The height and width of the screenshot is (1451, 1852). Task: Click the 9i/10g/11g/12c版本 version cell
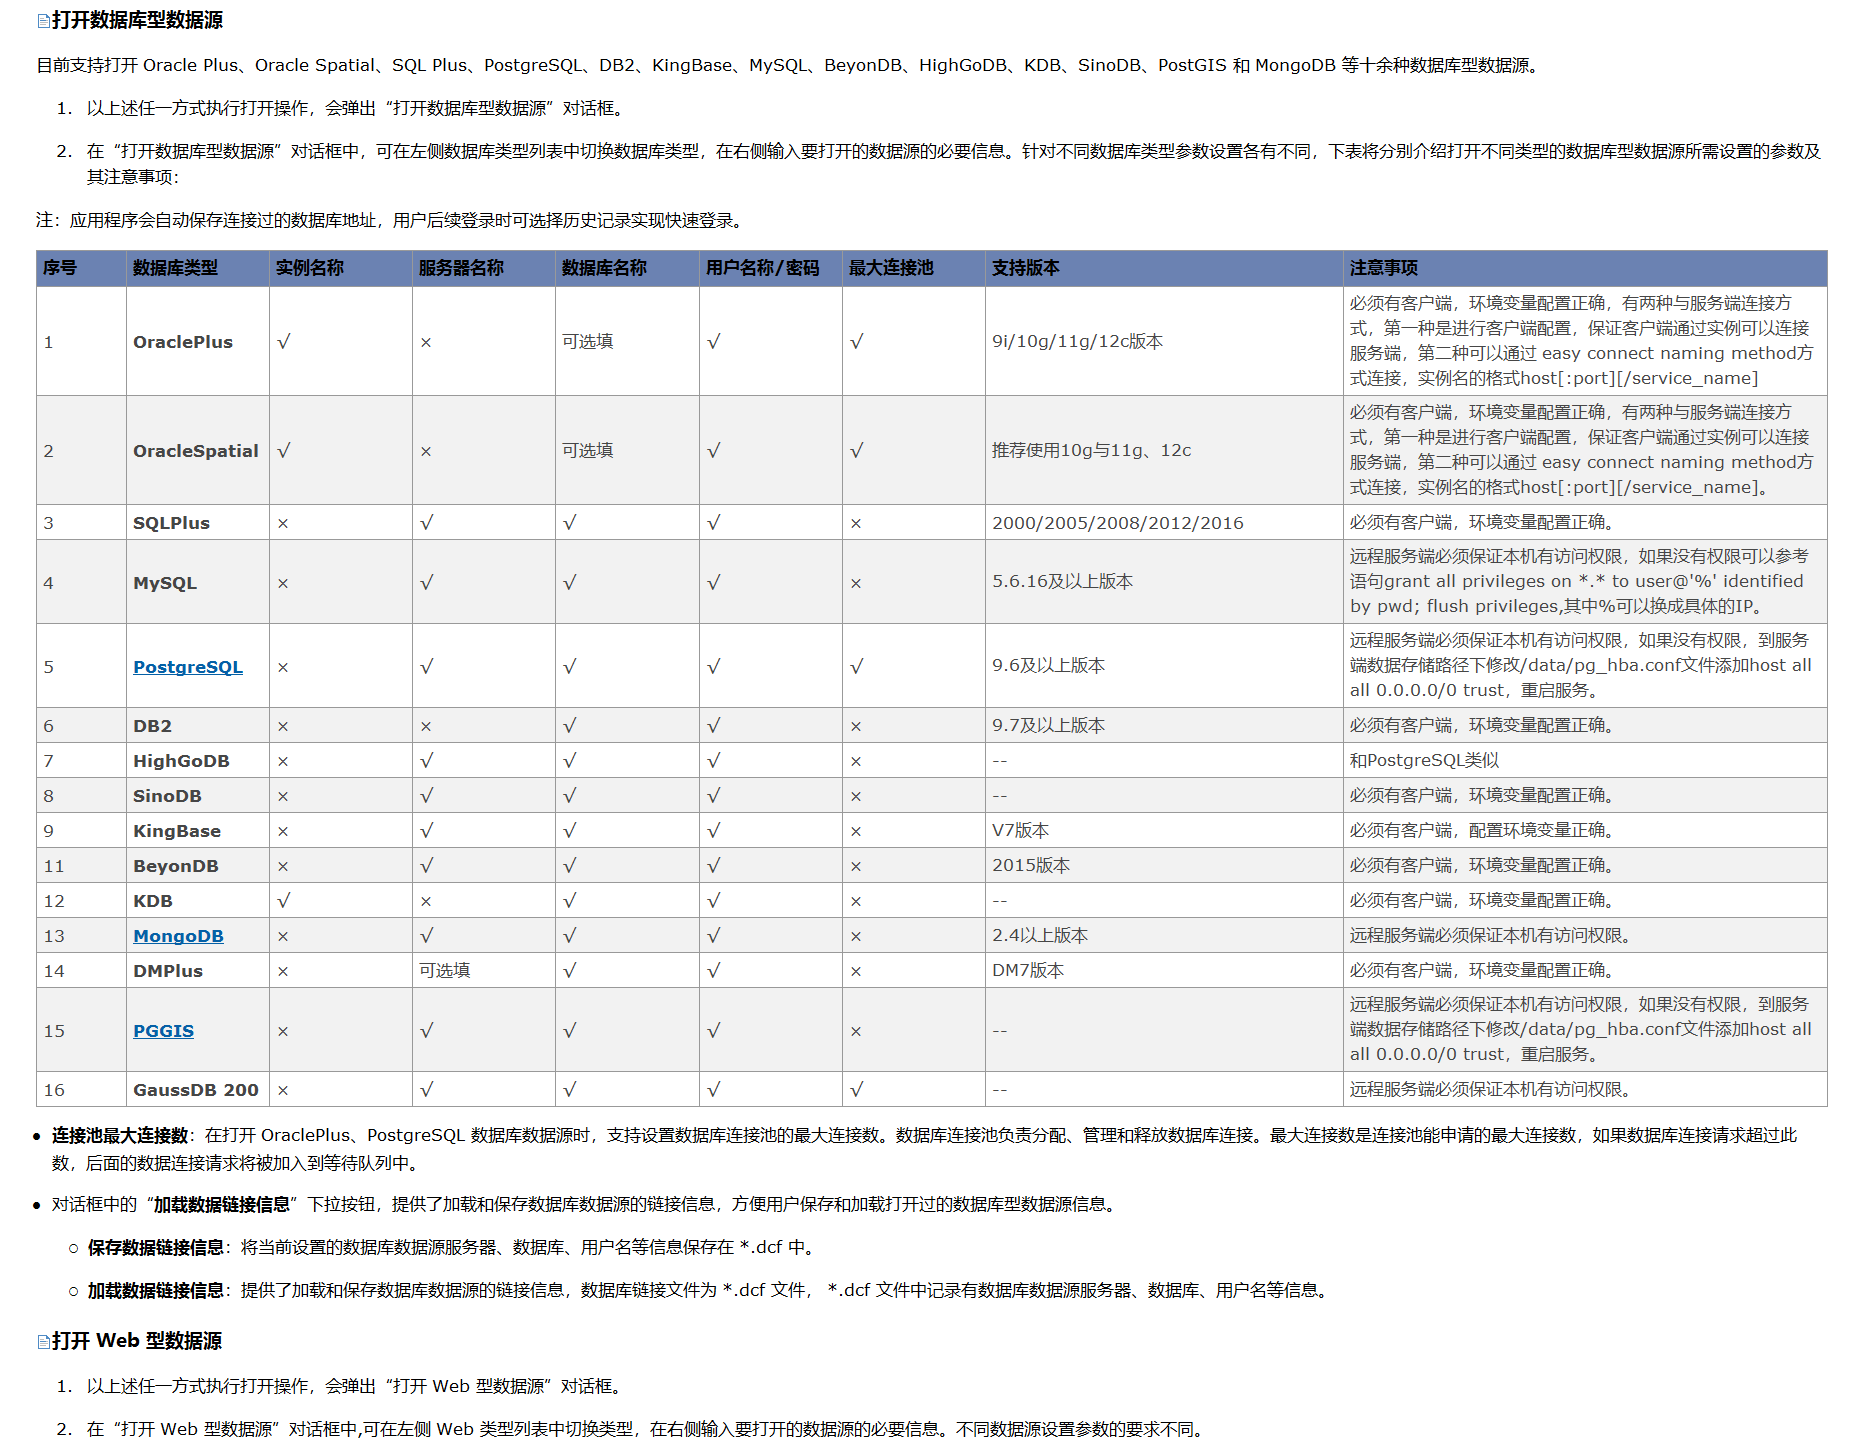tap(1164, 342)
